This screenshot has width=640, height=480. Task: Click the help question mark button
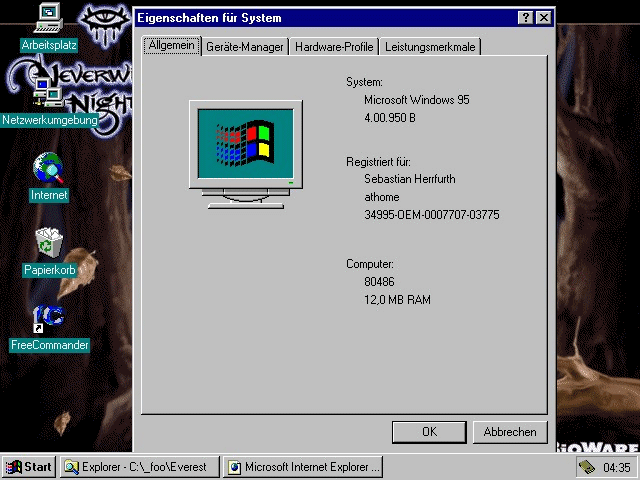tap(525, 18)
